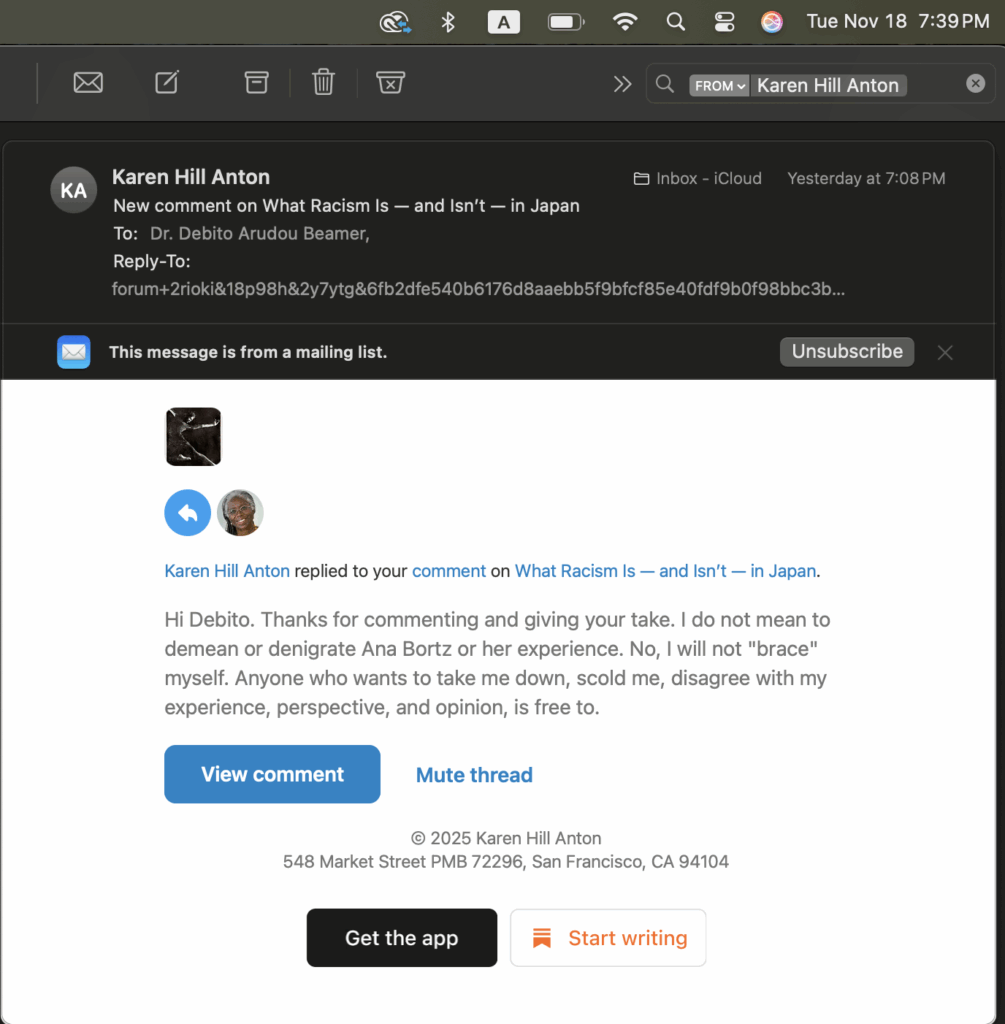The image size is (1005, 1024).
Task: Archive the selected message
Action: pos(256,83)
